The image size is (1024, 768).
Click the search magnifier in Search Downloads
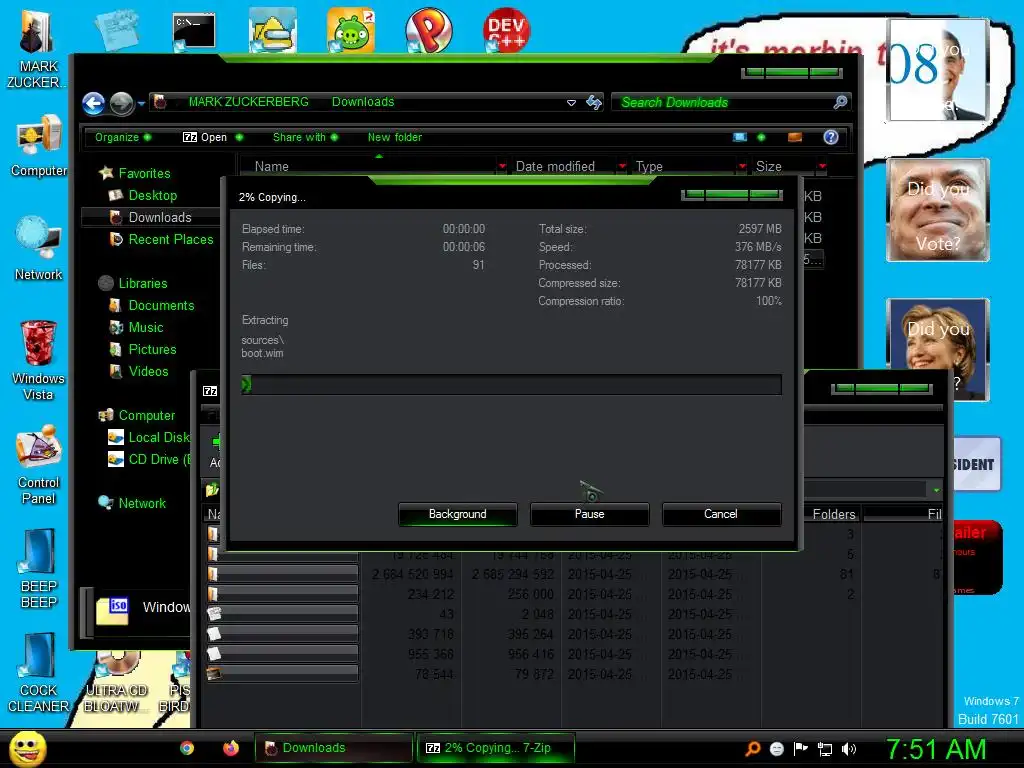[x=840, y=102]
